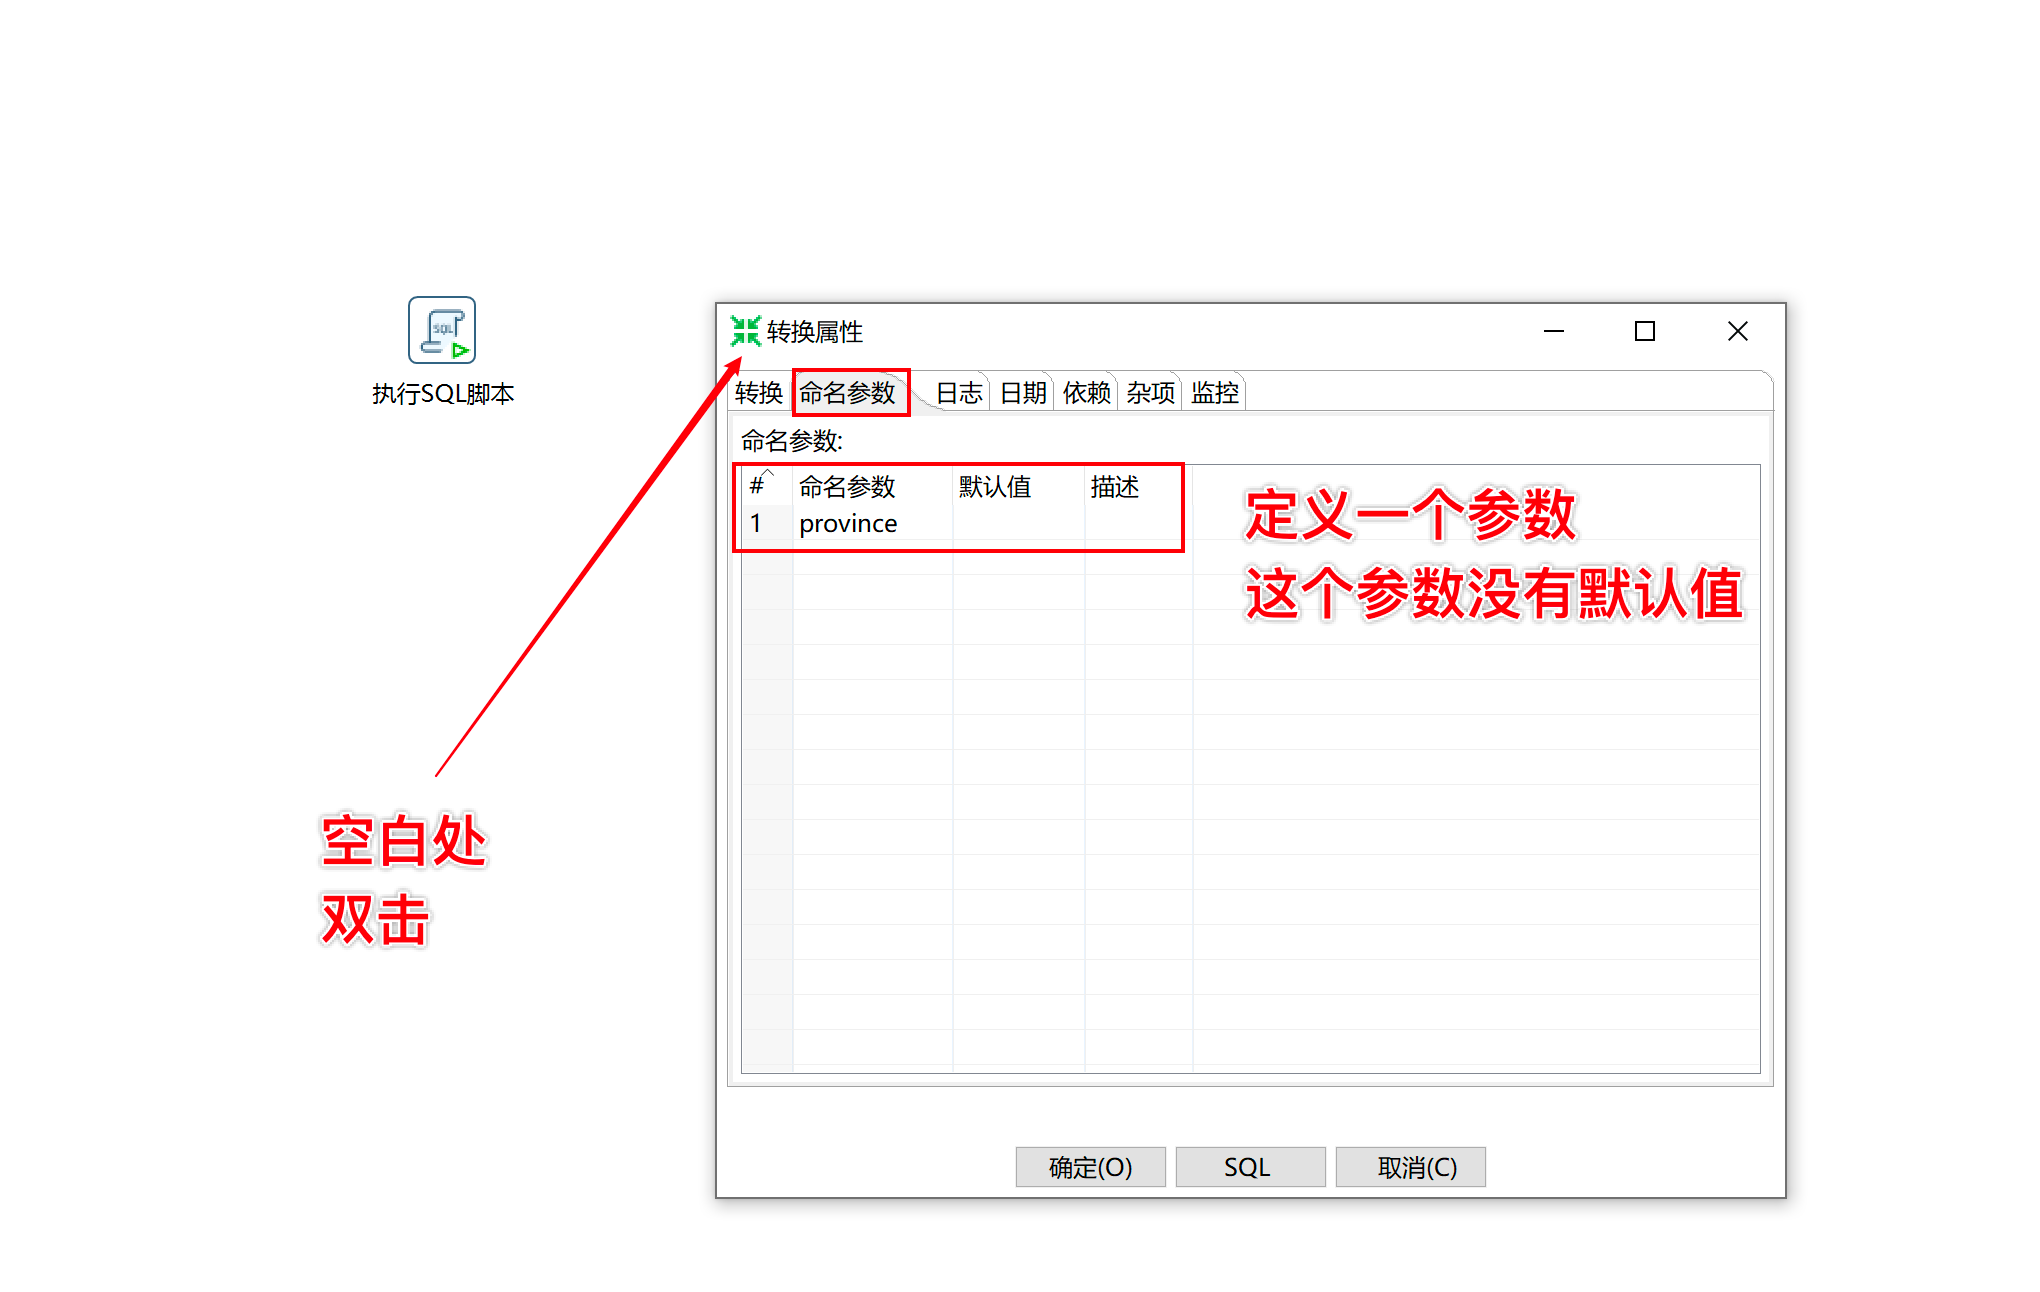Screen dimensions: 2040x1292
Task: Maximize the 转换属性 dialog
Action: 1645,331
